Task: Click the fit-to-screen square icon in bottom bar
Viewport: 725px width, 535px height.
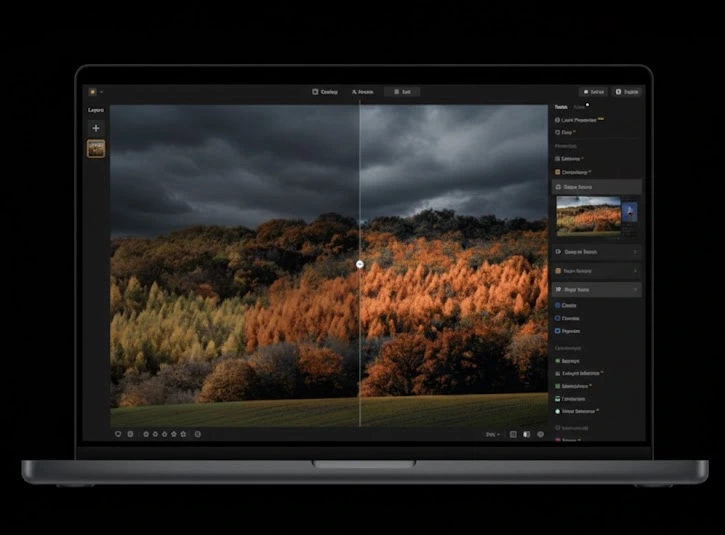Action: 513,435
